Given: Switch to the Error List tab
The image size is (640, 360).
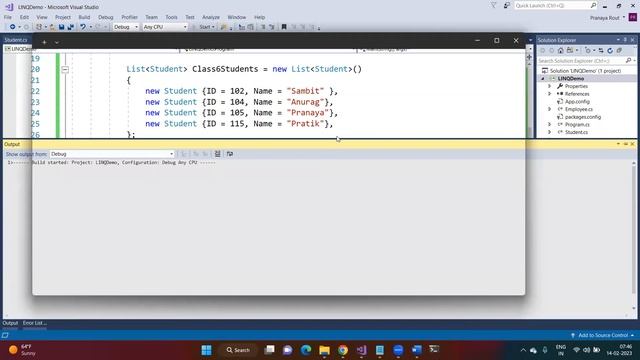Looking at the screenshot, I should pyautogui.click(x=34, y=323).
